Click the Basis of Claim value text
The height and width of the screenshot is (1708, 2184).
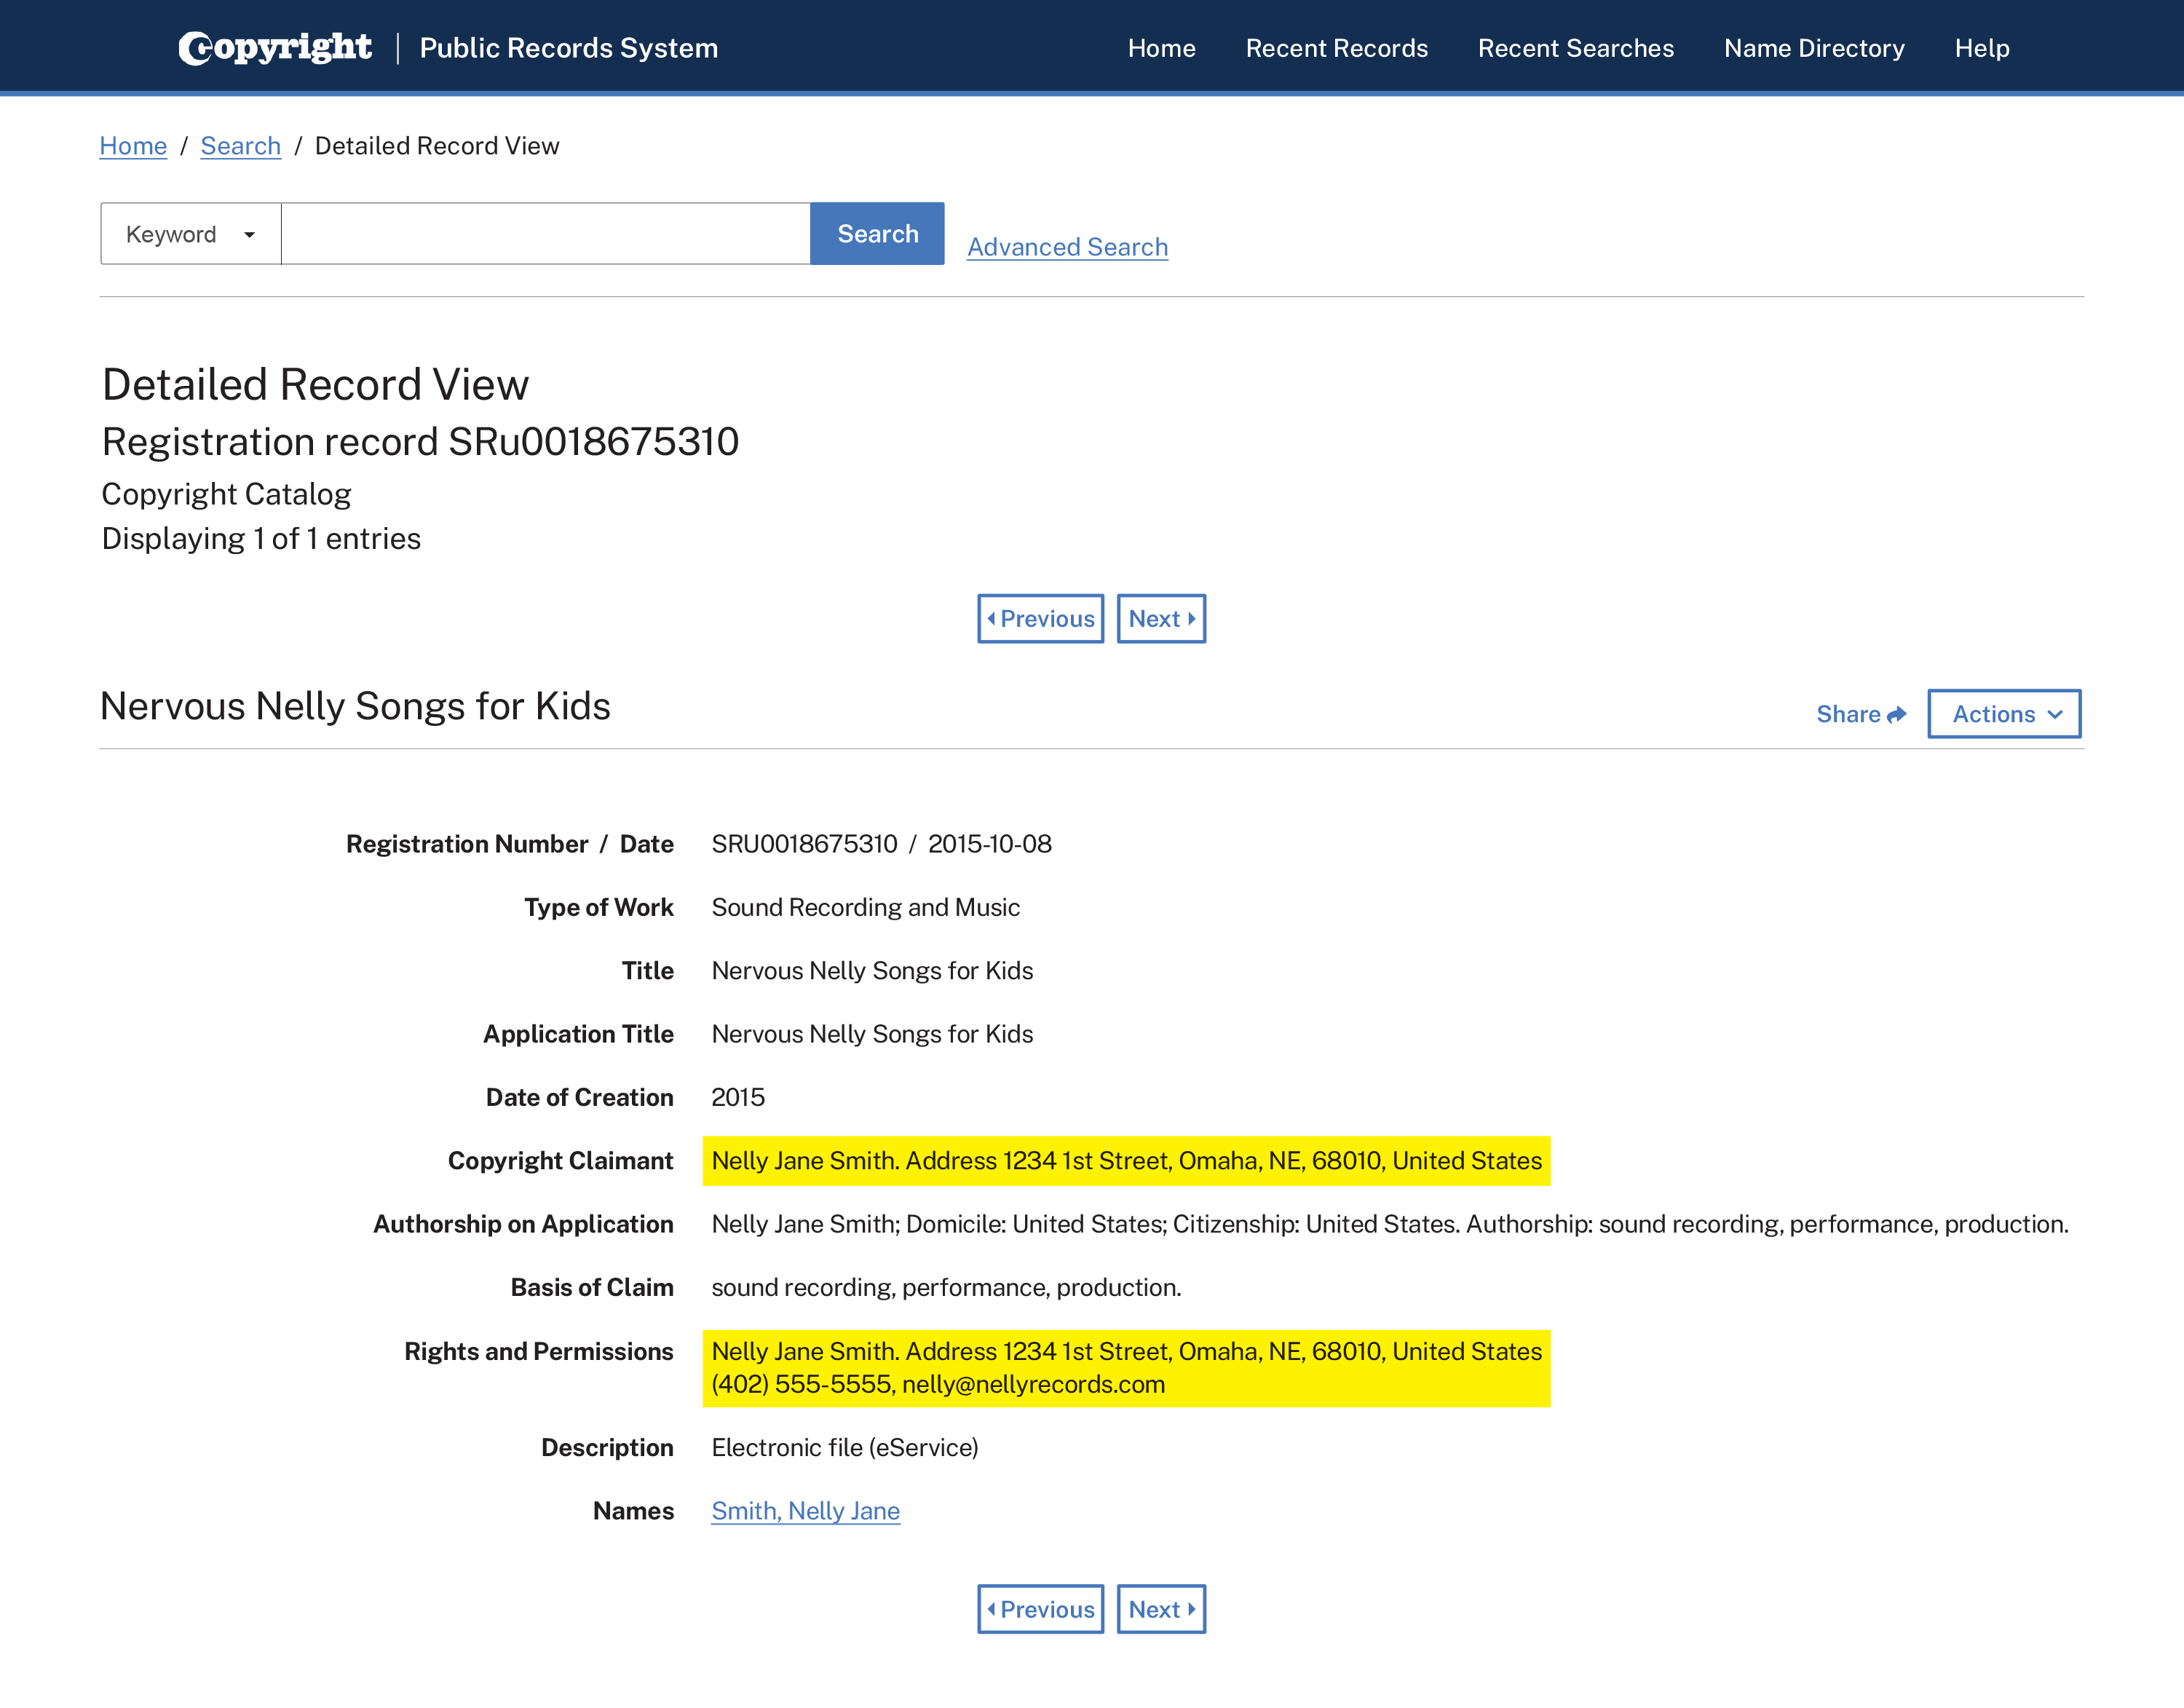tap(946, 1287)
